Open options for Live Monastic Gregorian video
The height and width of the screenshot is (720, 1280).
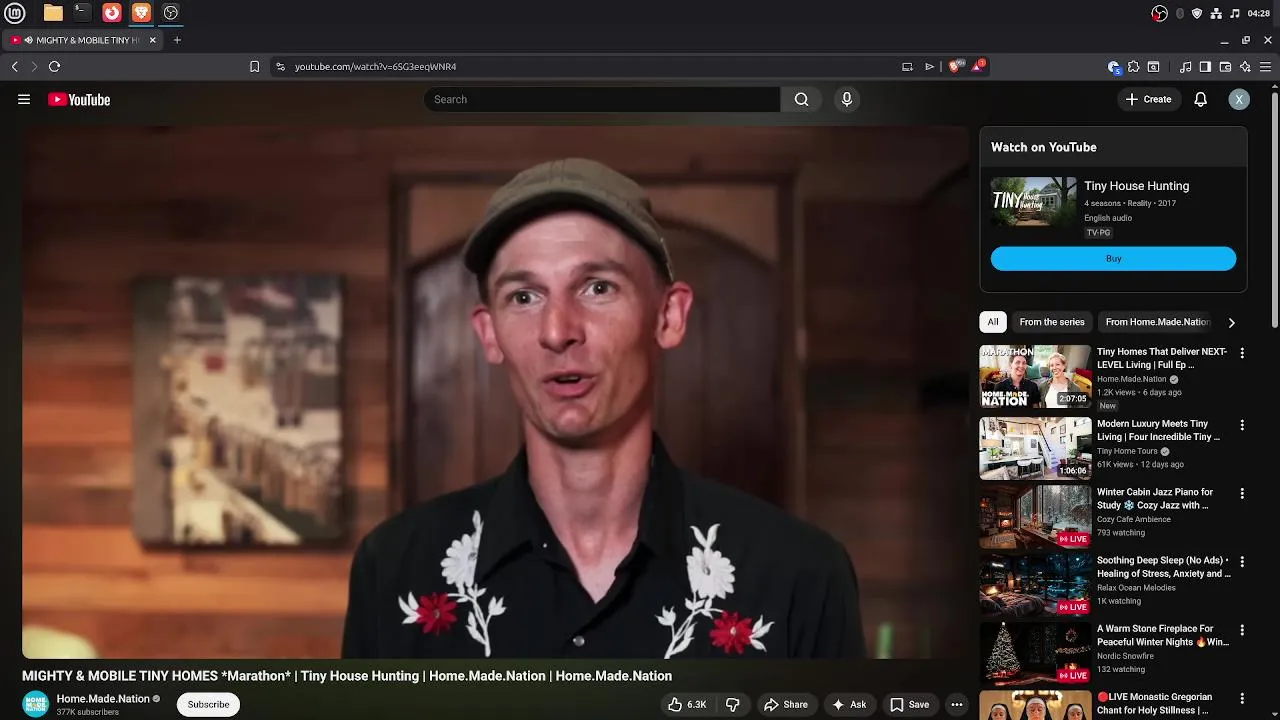(1242, 698)
